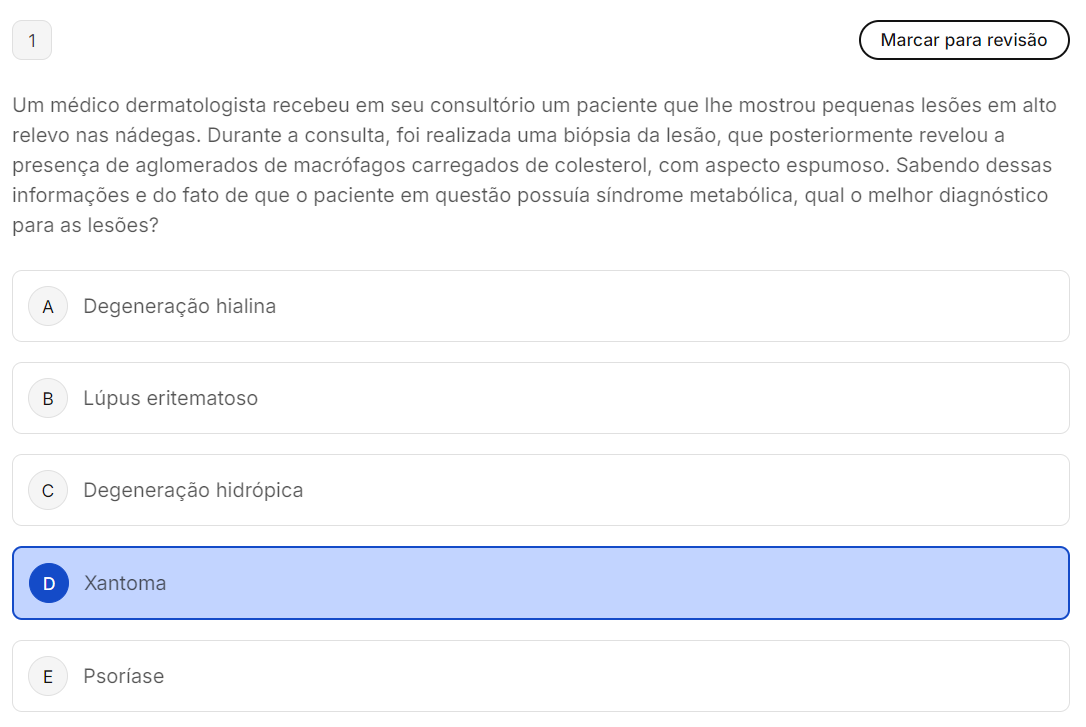1086x727 pixels.
Task: Pick the Degeneração hidrópica answer text
Action: click(x=193, y=490)
